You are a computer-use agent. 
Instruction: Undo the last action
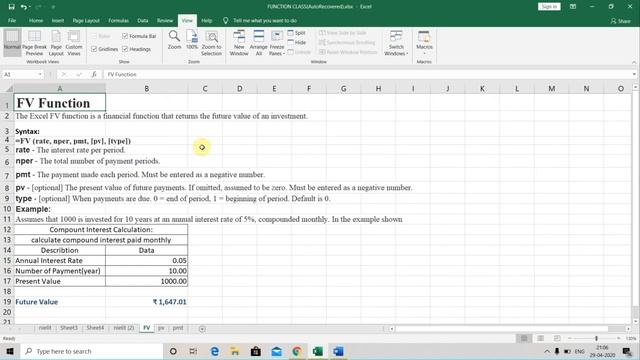click(x=24, y=7)
